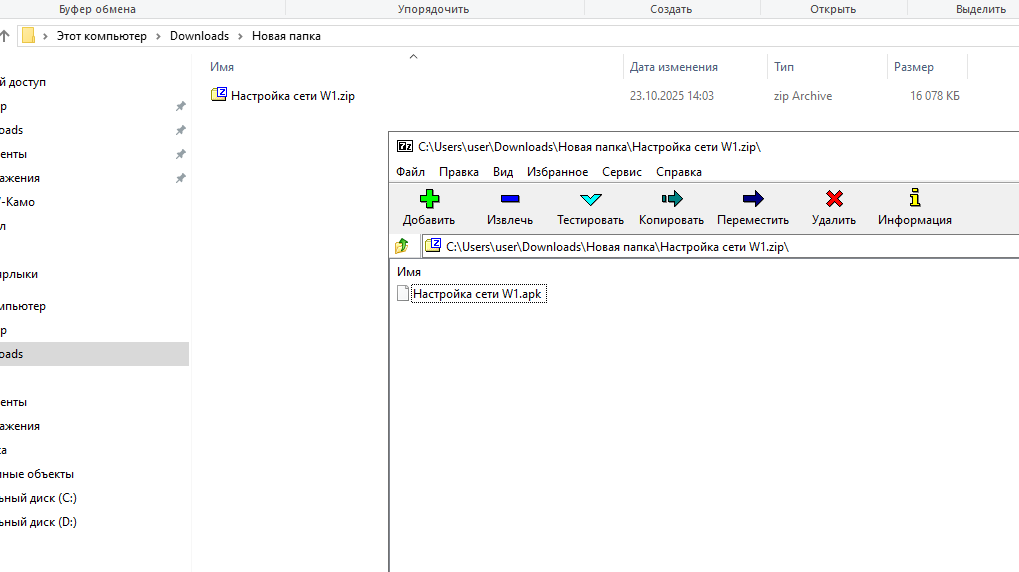
Task: Click the green Add (Добавить) icon
Action: (429, 199)
